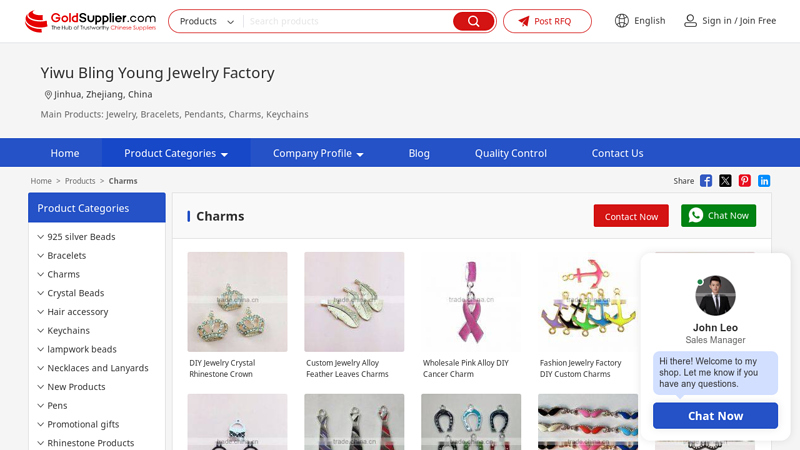
Task: Open the mustache charms thumbnail
Action: 588,422
